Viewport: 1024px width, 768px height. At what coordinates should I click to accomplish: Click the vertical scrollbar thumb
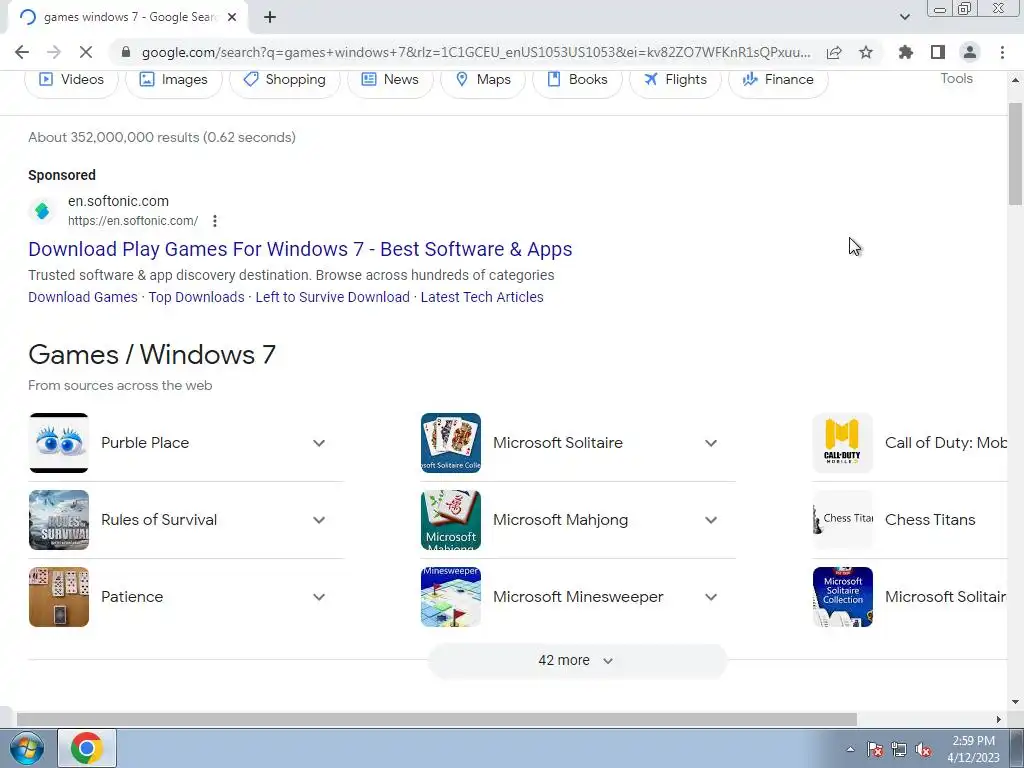click(1016, 154)
